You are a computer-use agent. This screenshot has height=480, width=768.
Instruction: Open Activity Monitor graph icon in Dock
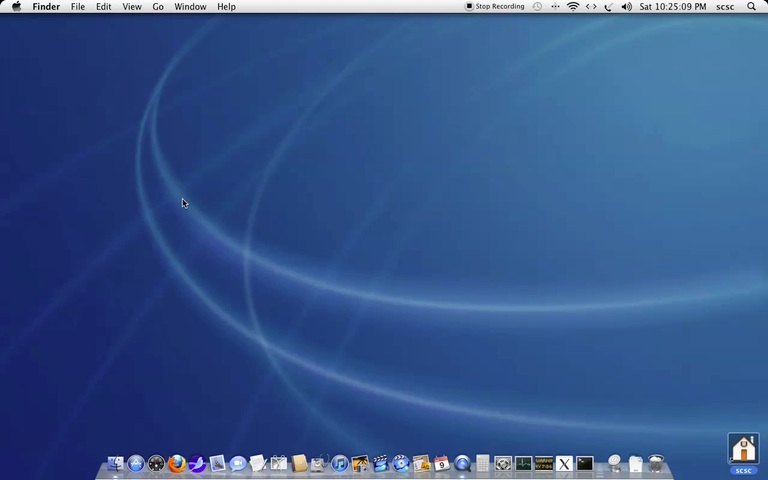523,463
